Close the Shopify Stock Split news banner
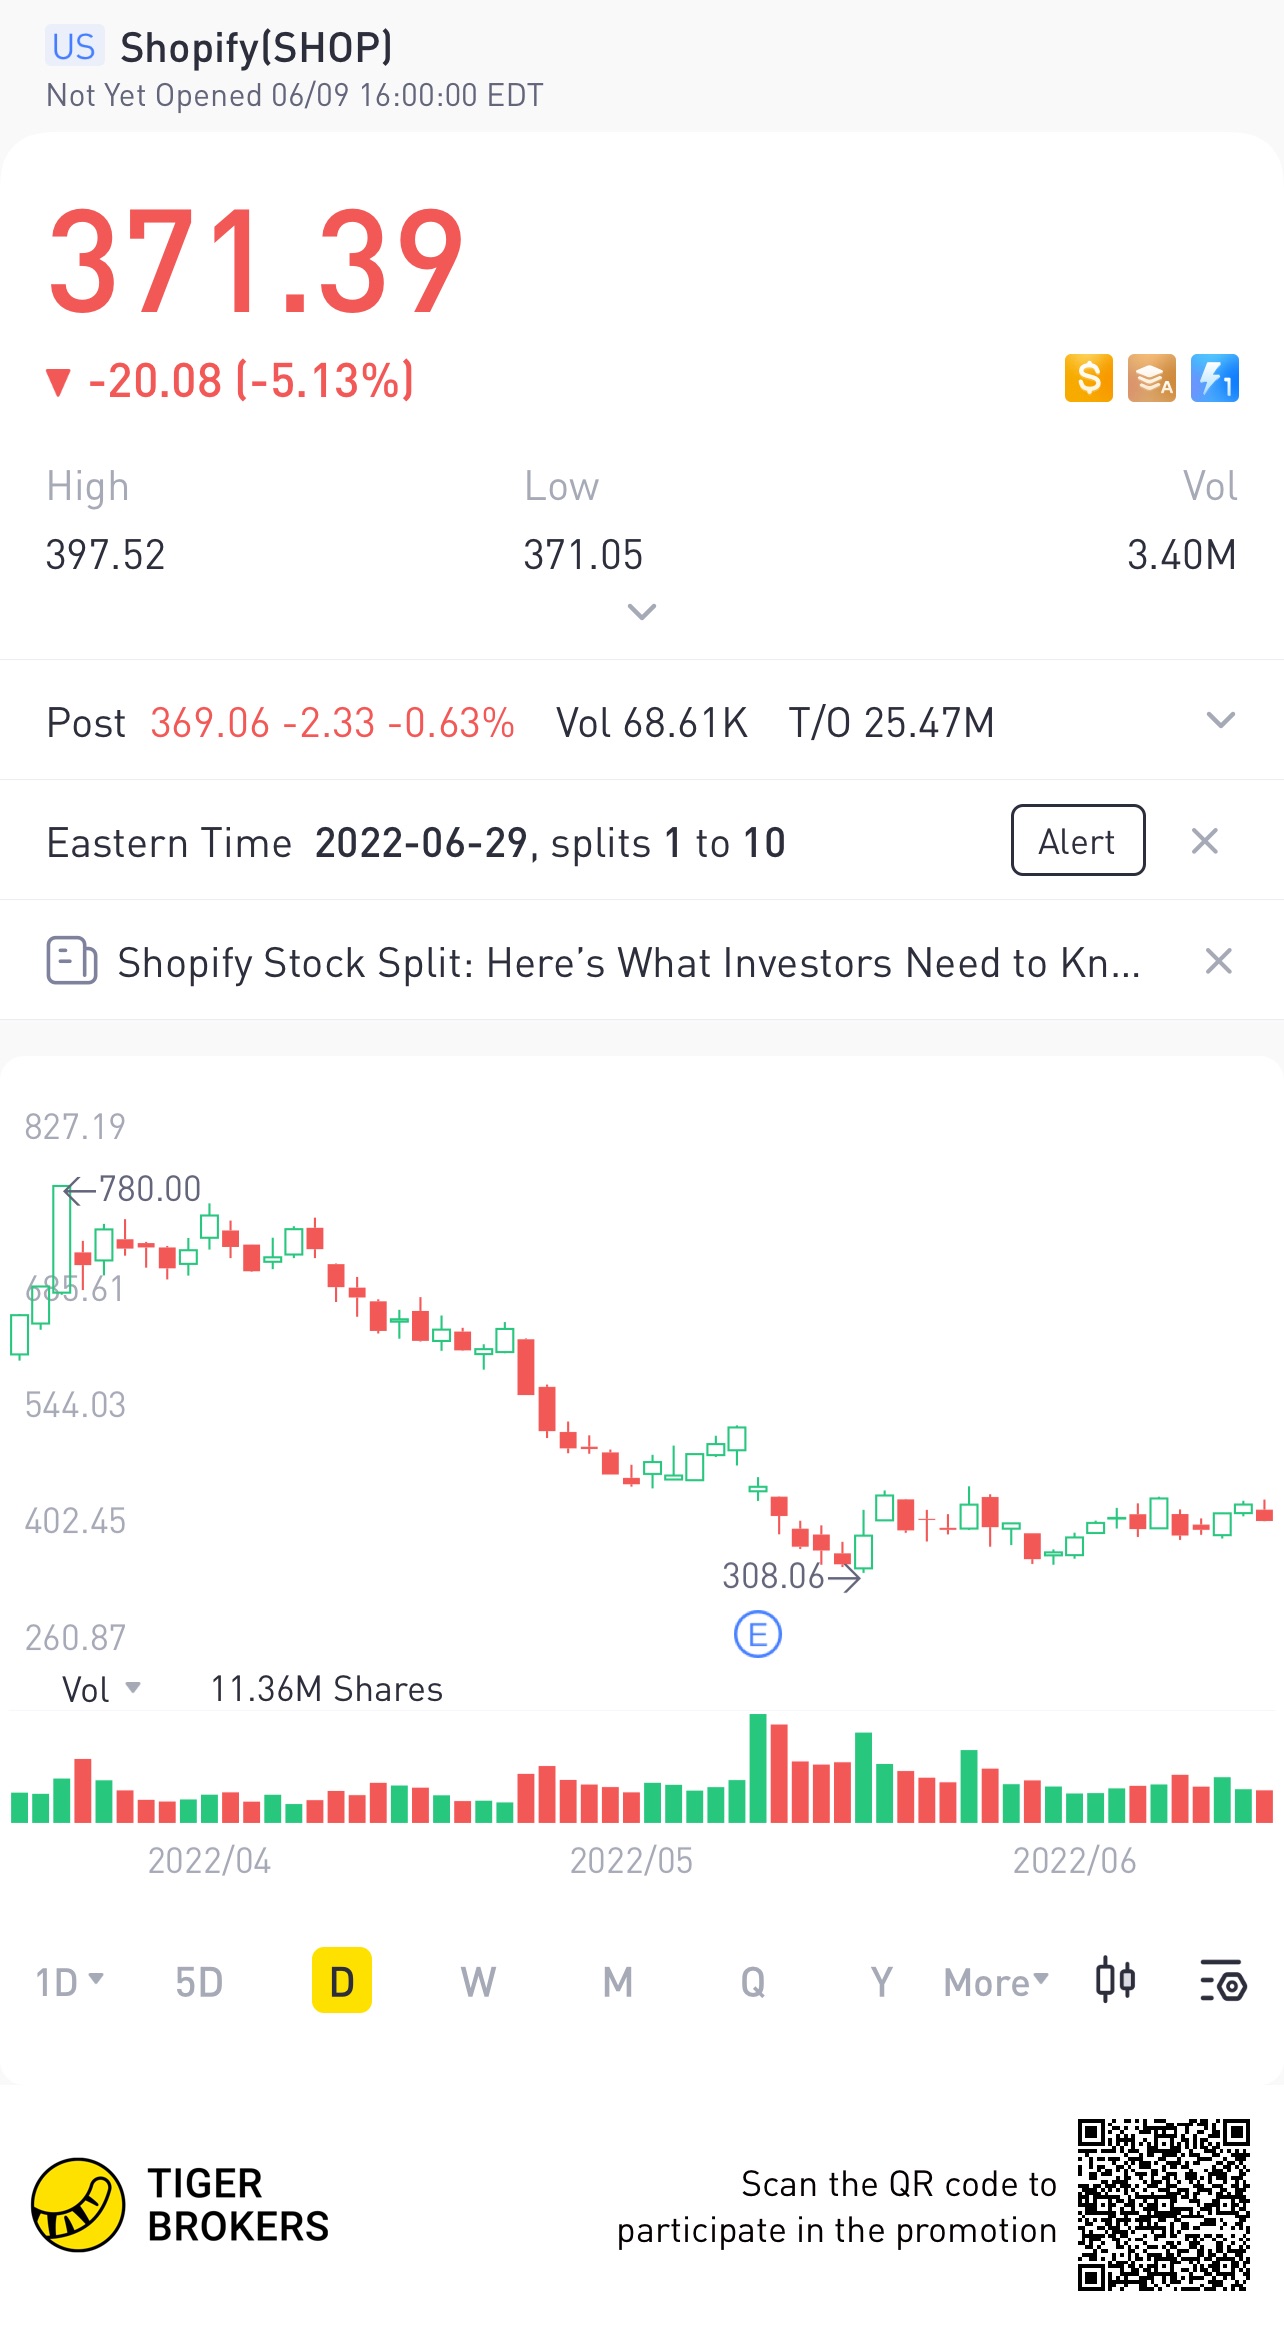1284x2325 pixels. pyautogui.click(x=1218, y=961)
